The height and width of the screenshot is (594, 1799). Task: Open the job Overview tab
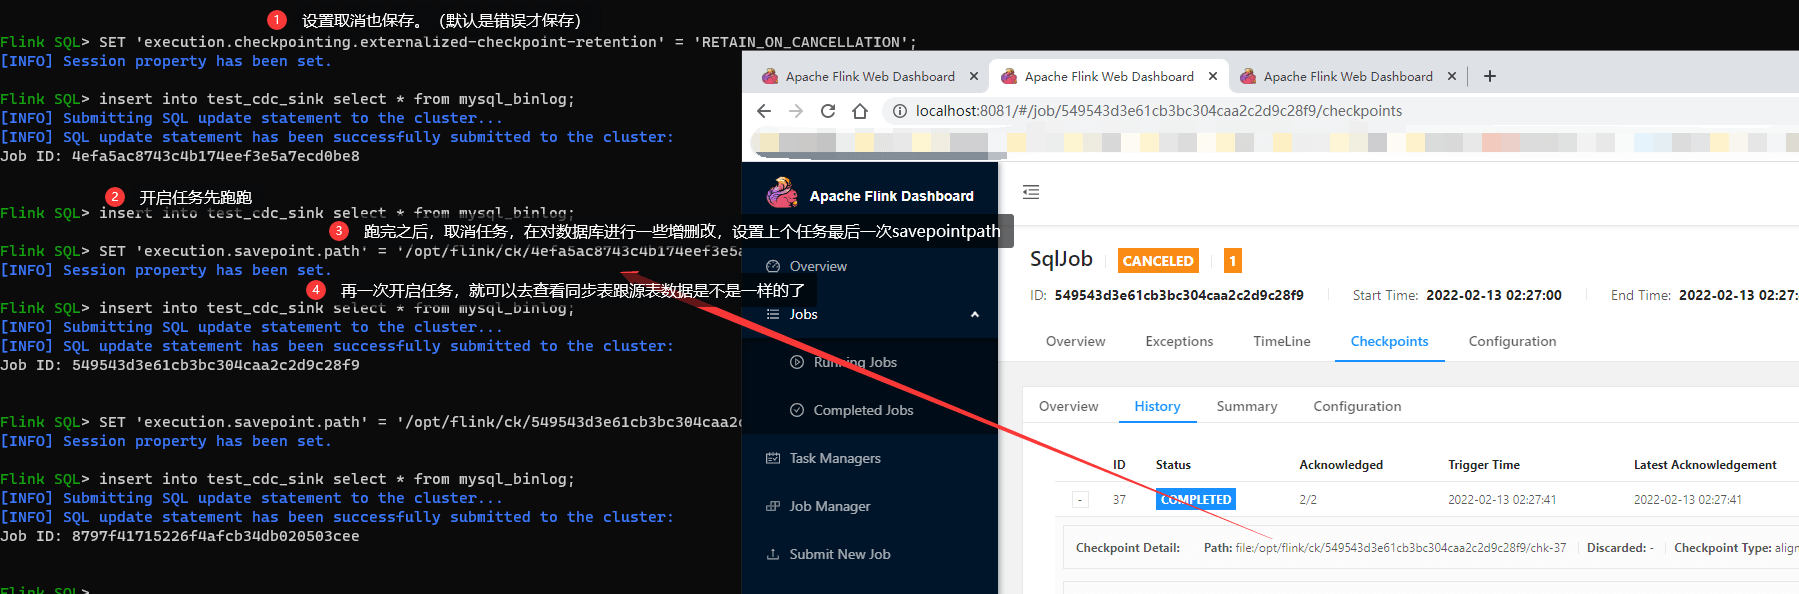(1076, 341)
